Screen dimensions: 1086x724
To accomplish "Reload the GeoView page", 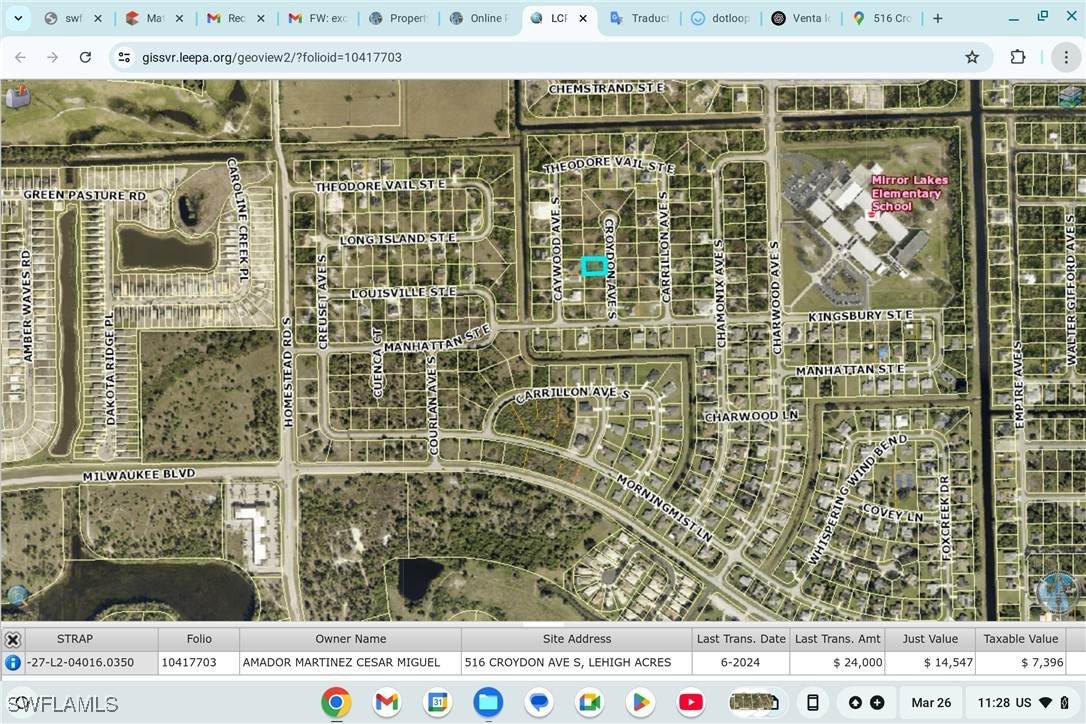I will 85,57.
